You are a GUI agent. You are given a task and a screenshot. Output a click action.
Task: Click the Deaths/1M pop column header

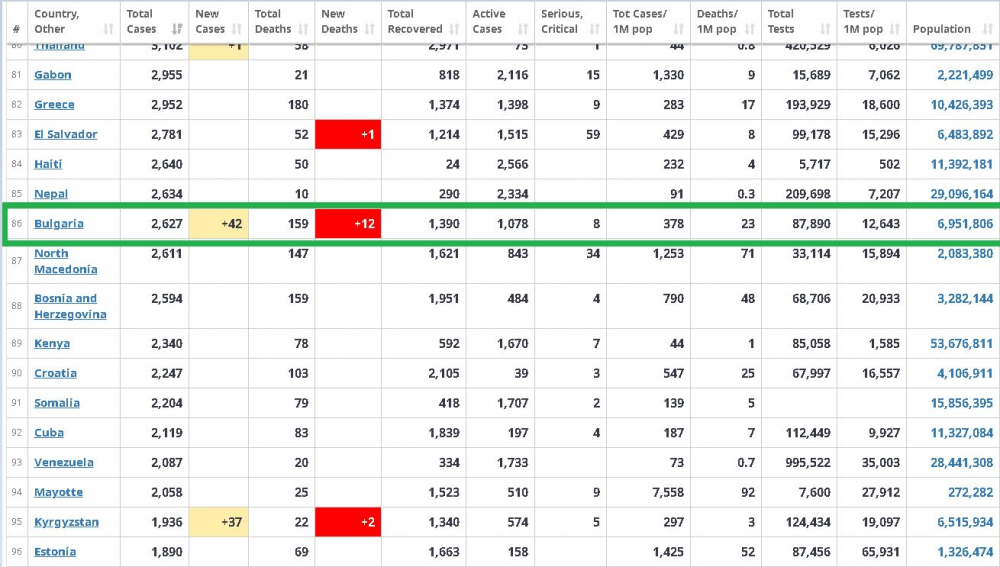726,22
